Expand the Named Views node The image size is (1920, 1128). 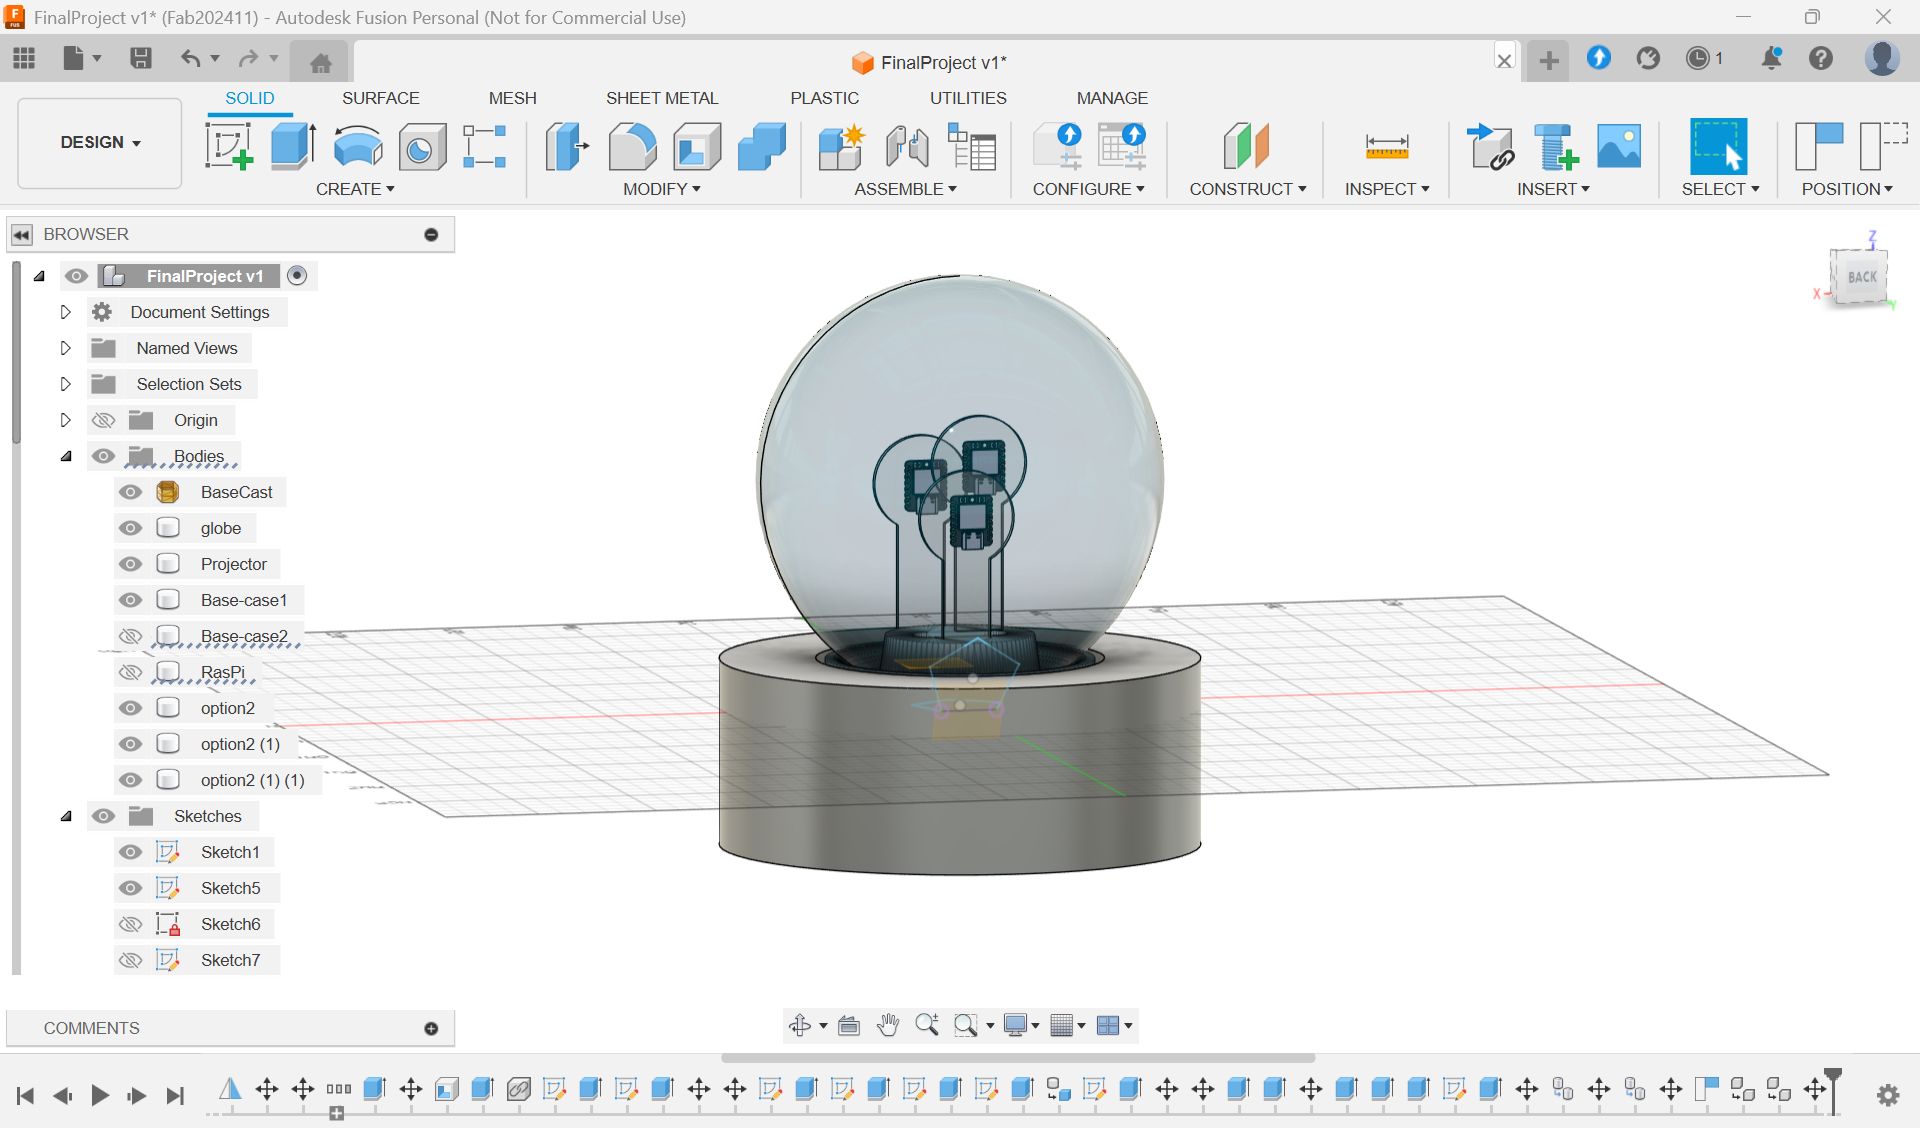click(66, 348)
